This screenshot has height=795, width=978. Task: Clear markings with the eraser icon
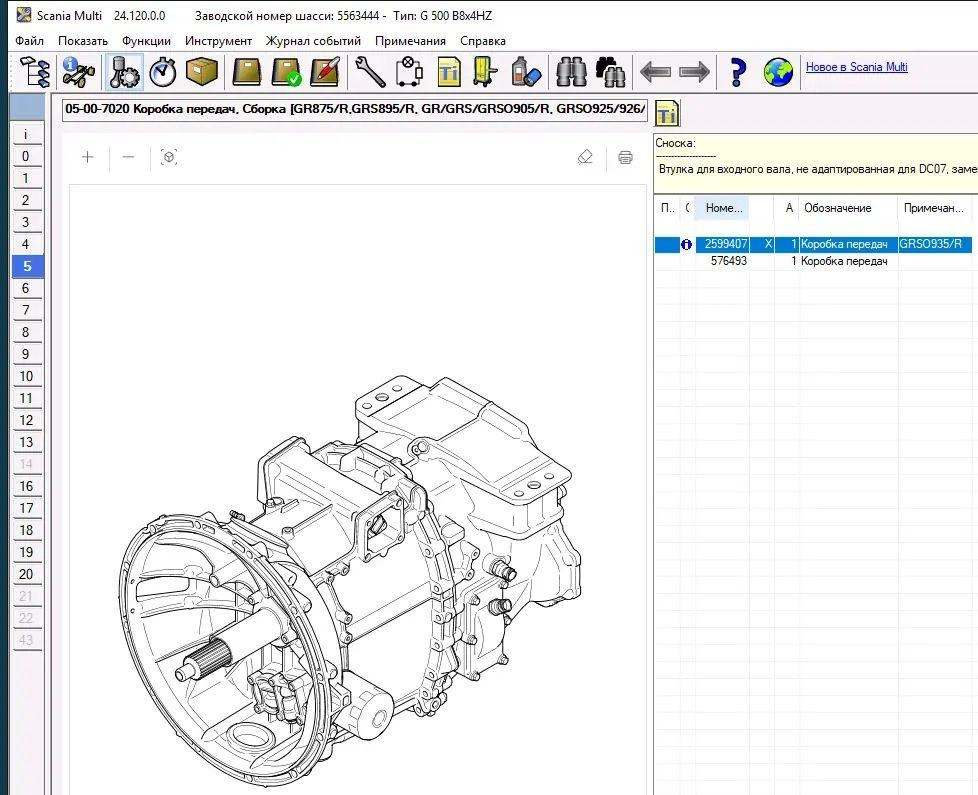coord(585,157)
